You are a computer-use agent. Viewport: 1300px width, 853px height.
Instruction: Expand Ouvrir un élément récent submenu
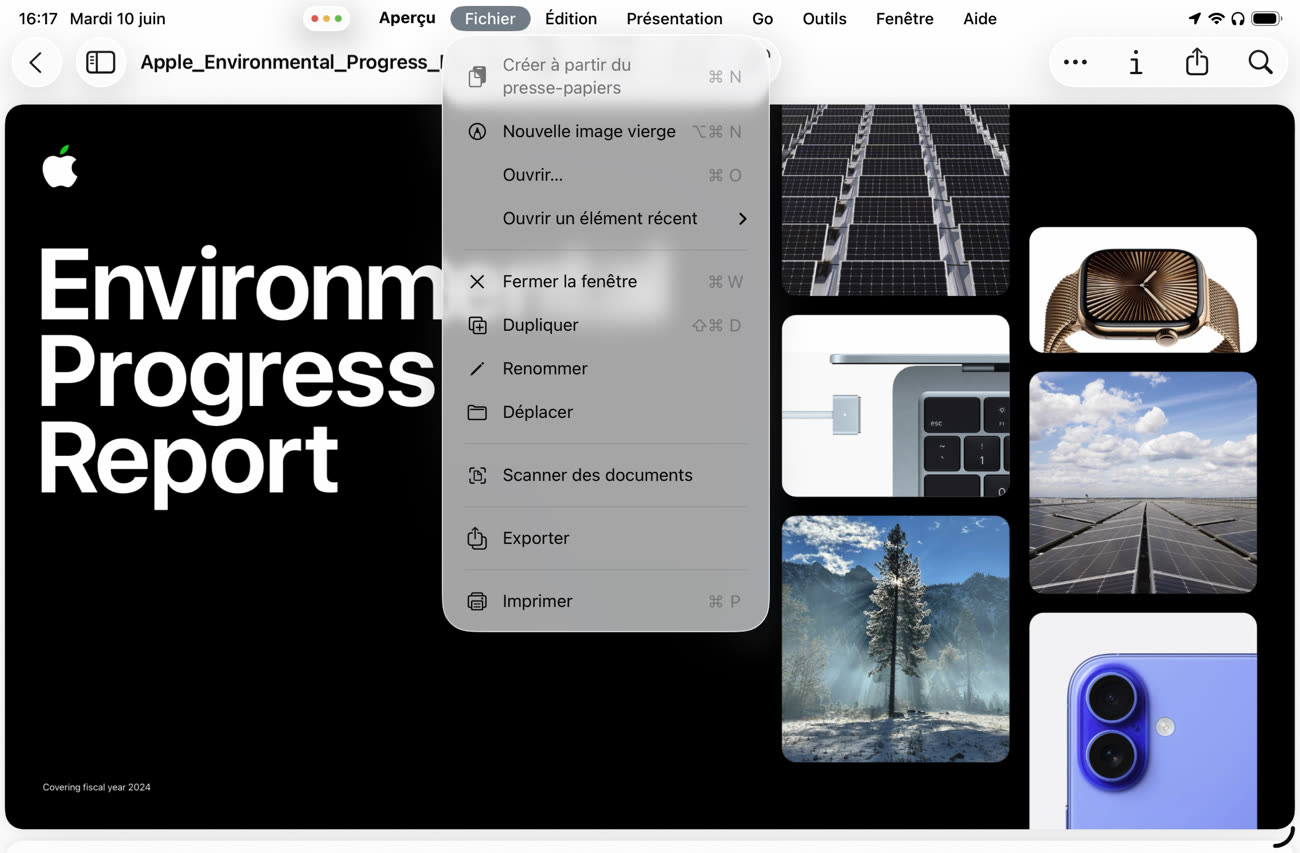click(x=605, y=219)
